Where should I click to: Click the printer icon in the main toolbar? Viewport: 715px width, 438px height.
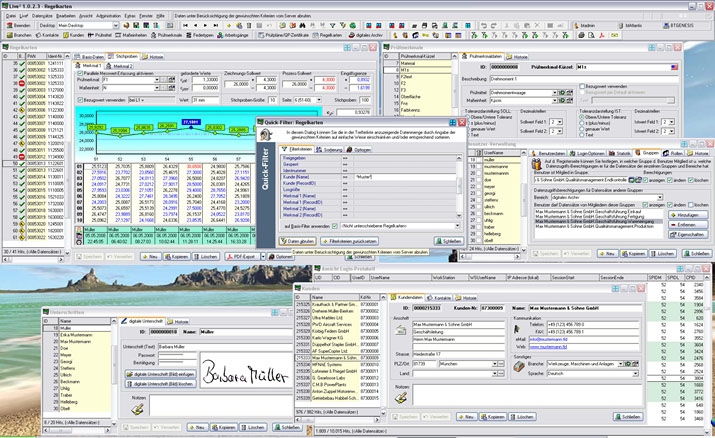click(x=581, y=35)
